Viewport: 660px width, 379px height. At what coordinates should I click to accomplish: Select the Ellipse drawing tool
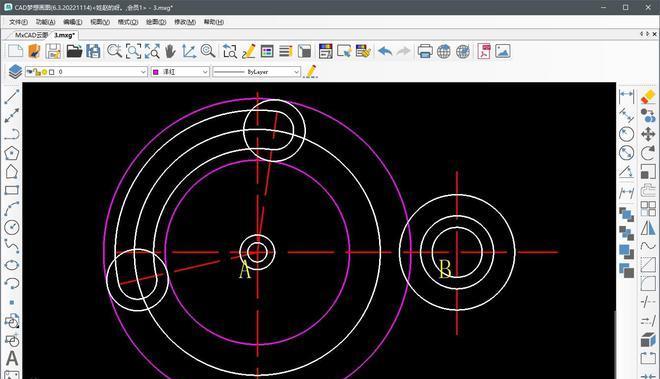tap(11, 264)
